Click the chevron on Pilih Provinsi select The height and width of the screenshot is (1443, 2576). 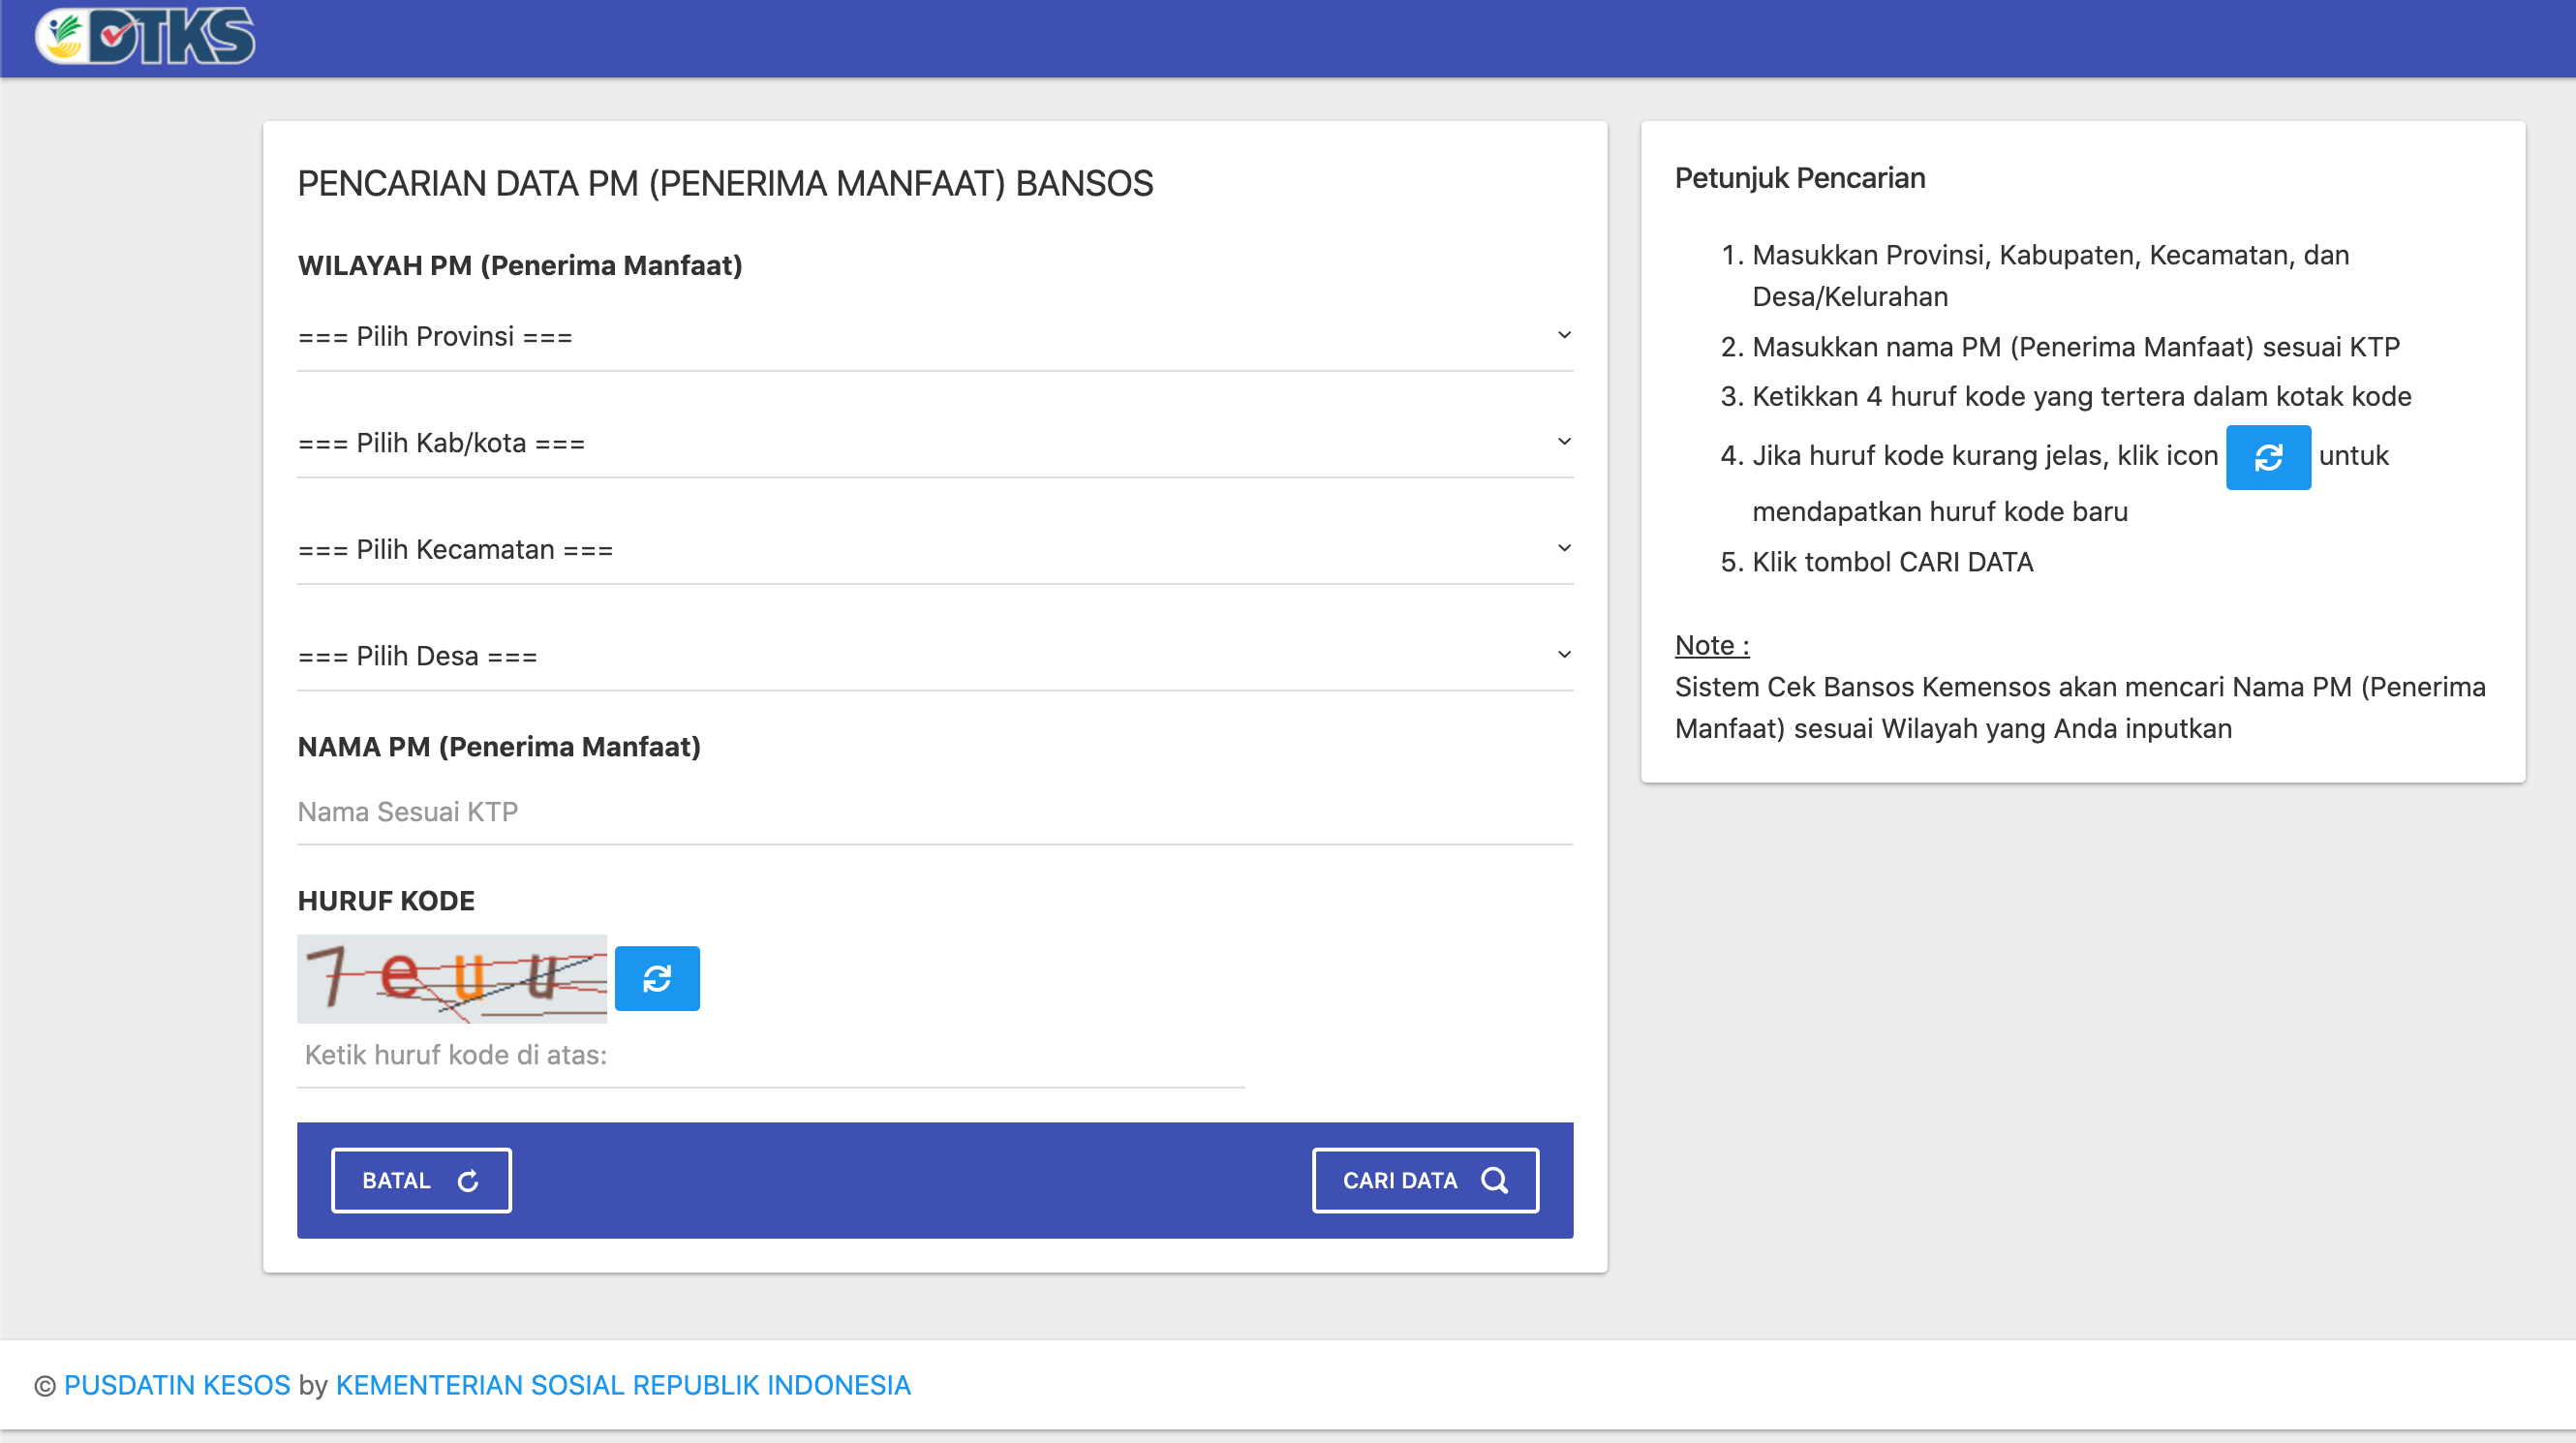click(x=1565, y=336)
